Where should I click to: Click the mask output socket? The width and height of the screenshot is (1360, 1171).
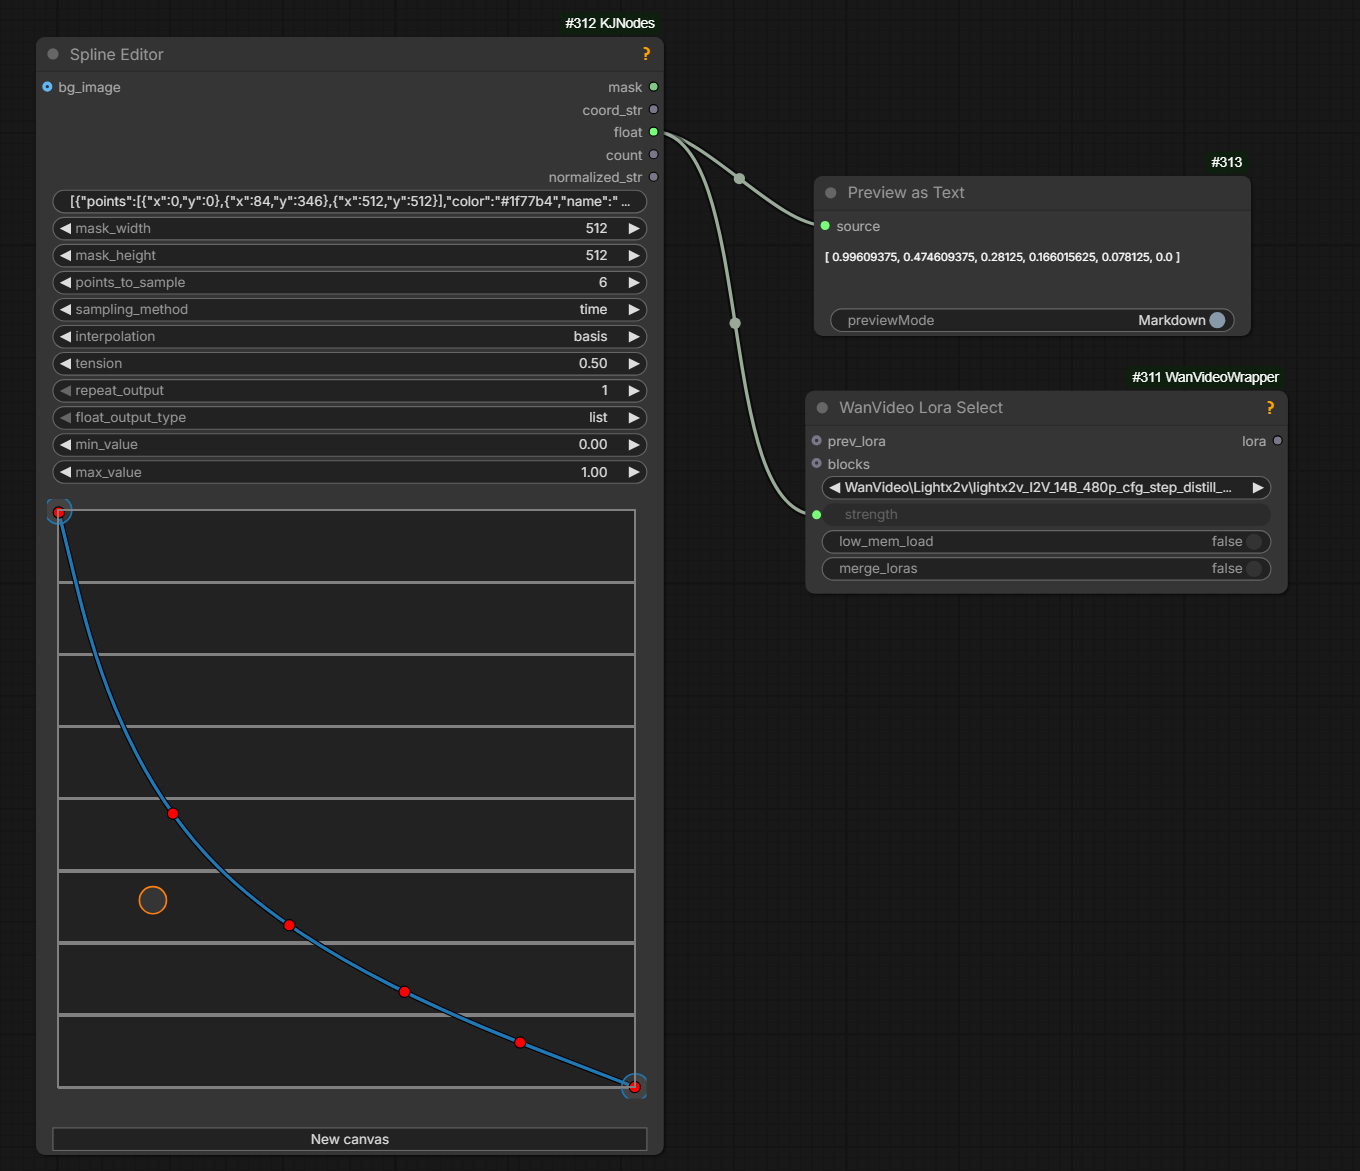click(x=654, y=87)
